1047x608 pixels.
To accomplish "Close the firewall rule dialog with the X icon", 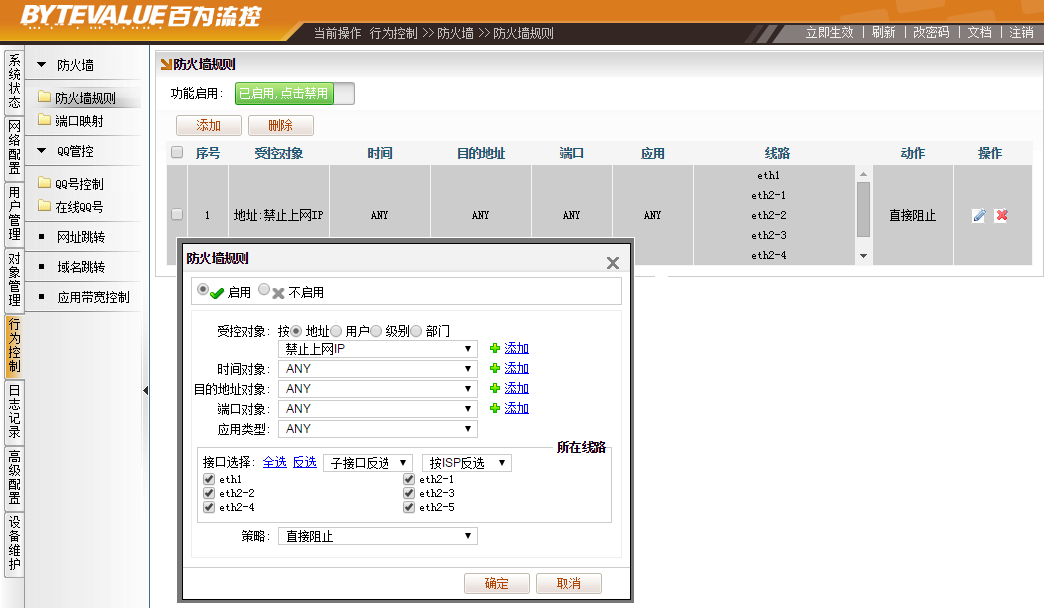I will (x=613, y=263).
